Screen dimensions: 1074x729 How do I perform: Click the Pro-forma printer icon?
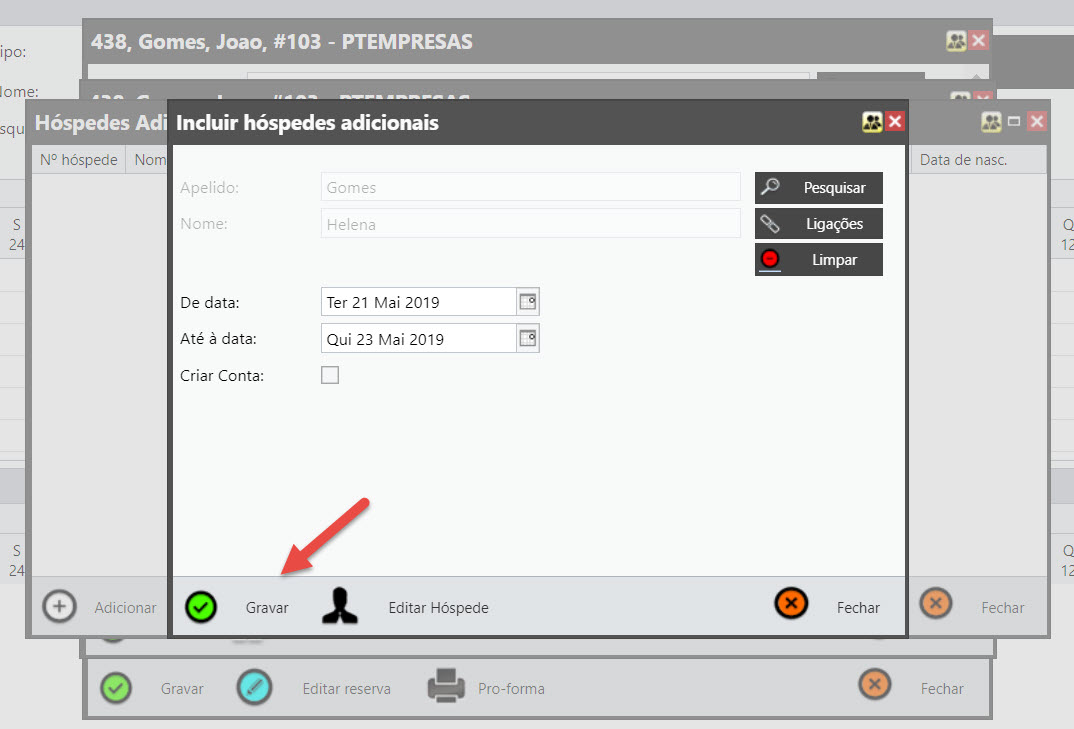447,687
